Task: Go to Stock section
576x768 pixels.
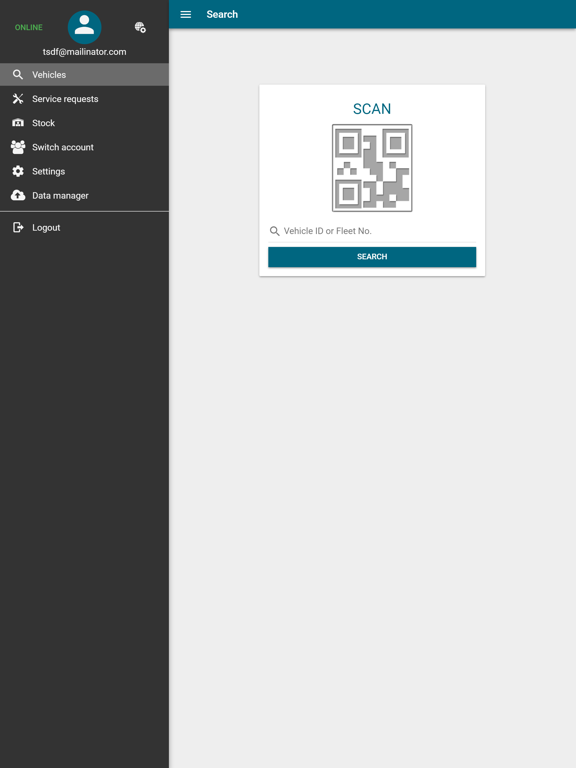Action: (84, 123)
